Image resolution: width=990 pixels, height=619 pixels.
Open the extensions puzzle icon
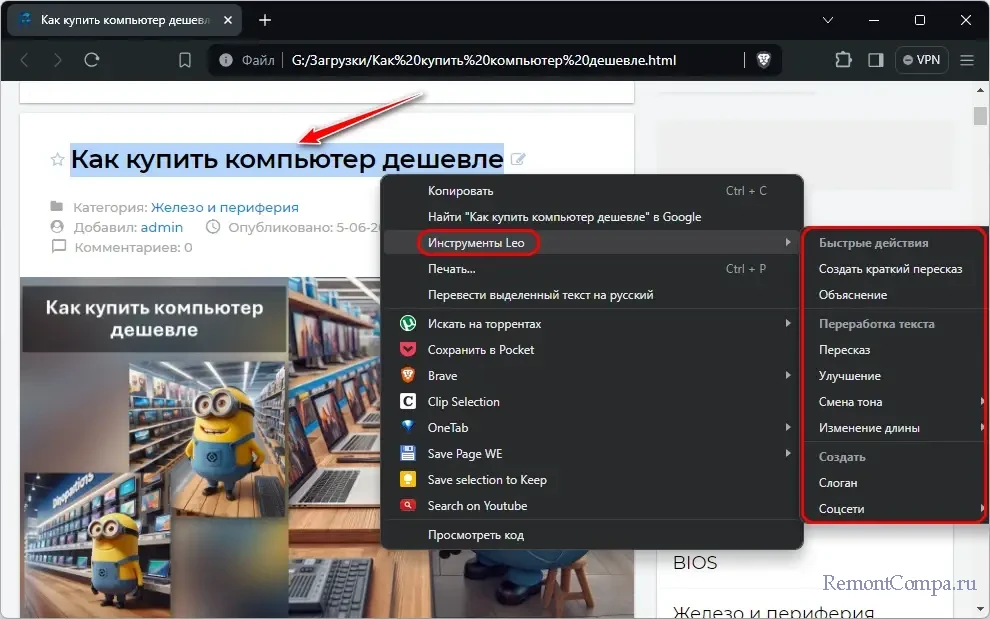pyautogui.click(x=842, y=60)
